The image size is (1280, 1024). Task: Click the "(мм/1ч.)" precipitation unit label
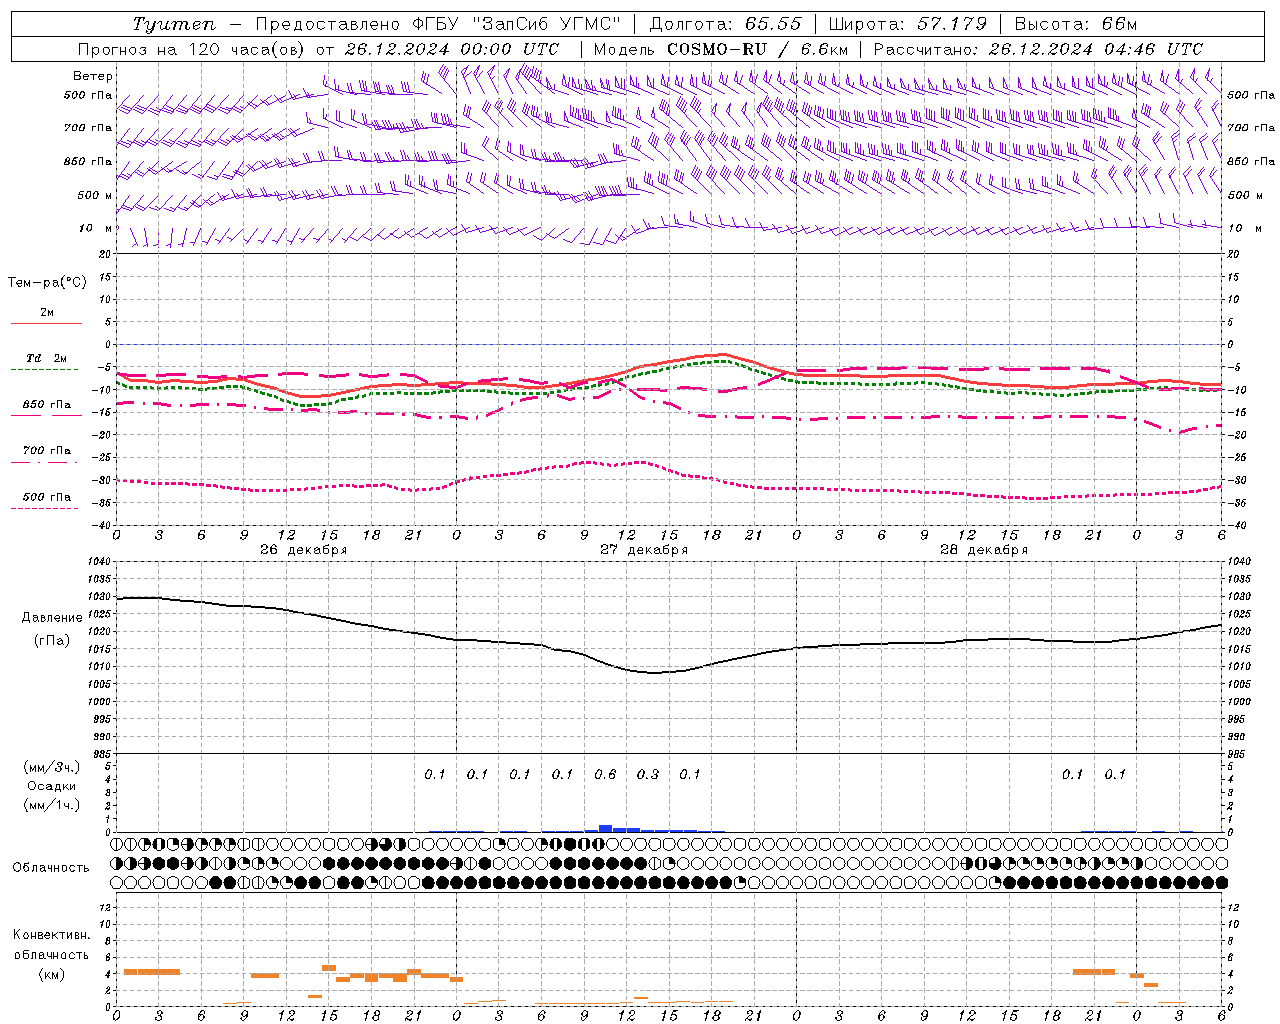tap(52, 805)
